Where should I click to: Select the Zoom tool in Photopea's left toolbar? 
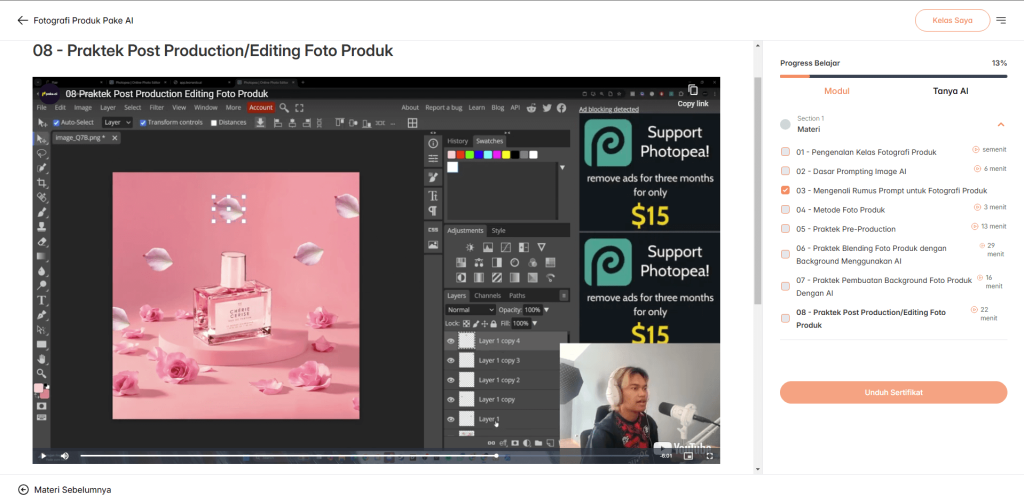click(x=42, y=373)
